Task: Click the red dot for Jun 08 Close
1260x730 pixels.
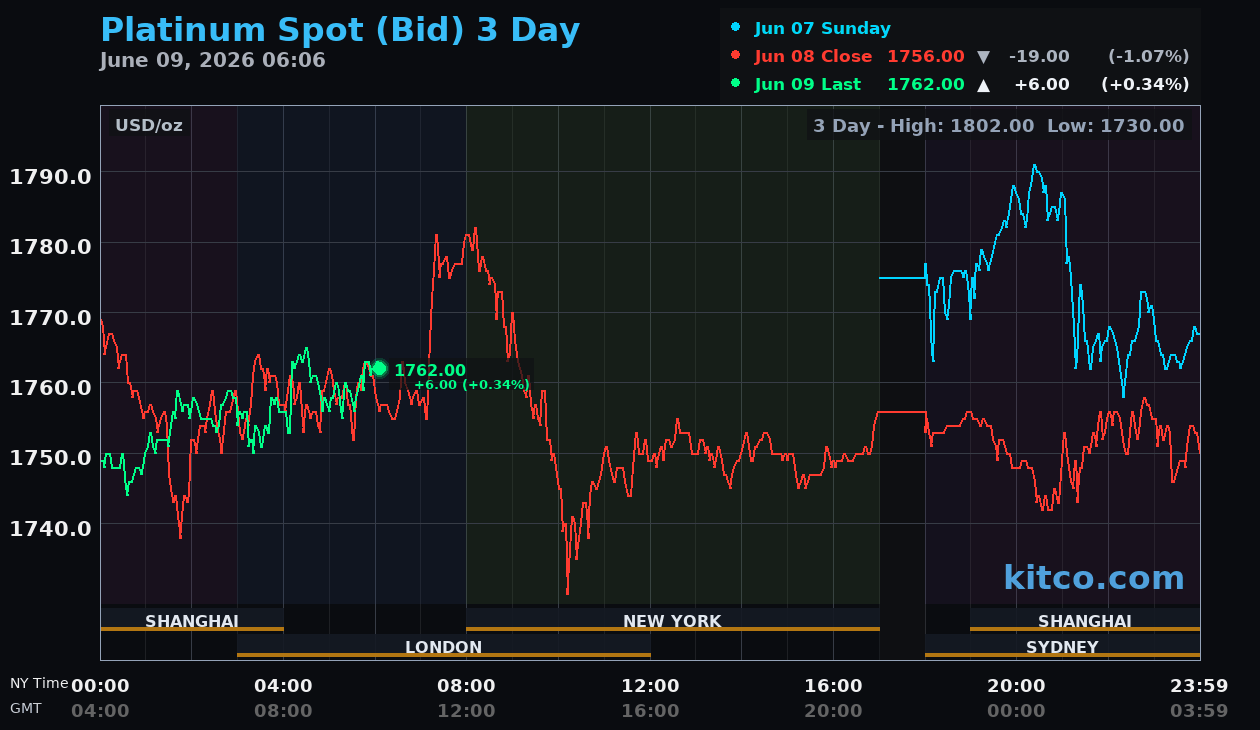Action: click(x=737, y=56)
